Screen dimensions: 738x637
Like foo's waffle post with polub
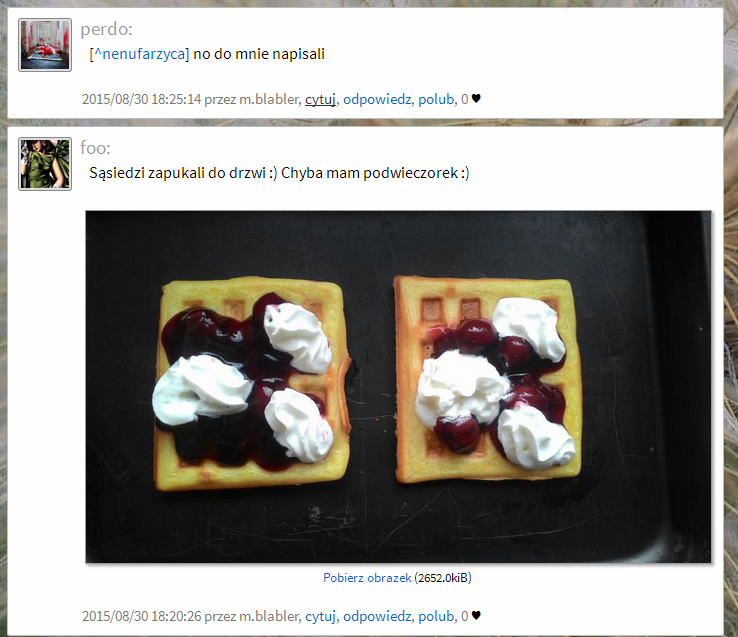coord(436,616)
